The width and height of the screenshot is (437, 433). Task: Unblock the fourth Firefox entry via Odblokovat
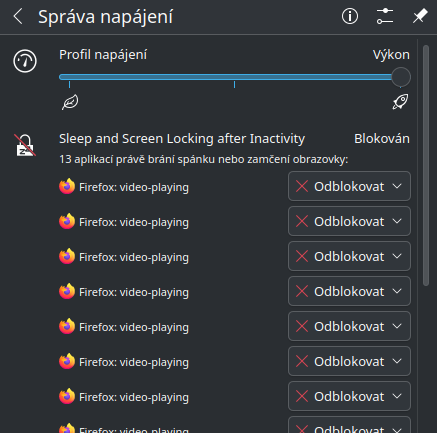coord(339,291)
